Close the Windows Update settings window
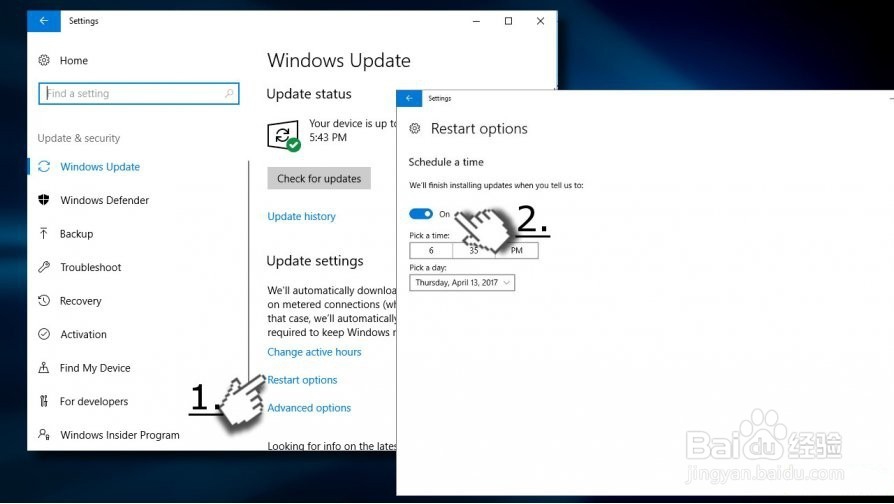The image size is (894, 504). tap(541, 21)
